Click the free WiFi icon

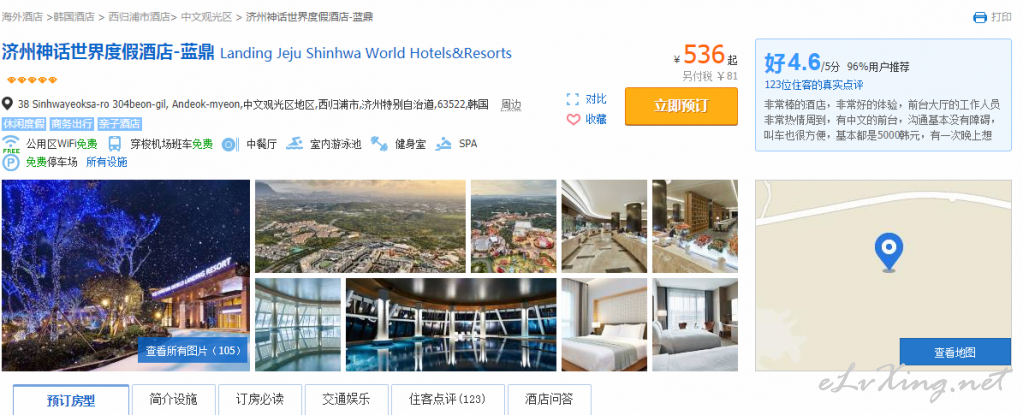11,144
